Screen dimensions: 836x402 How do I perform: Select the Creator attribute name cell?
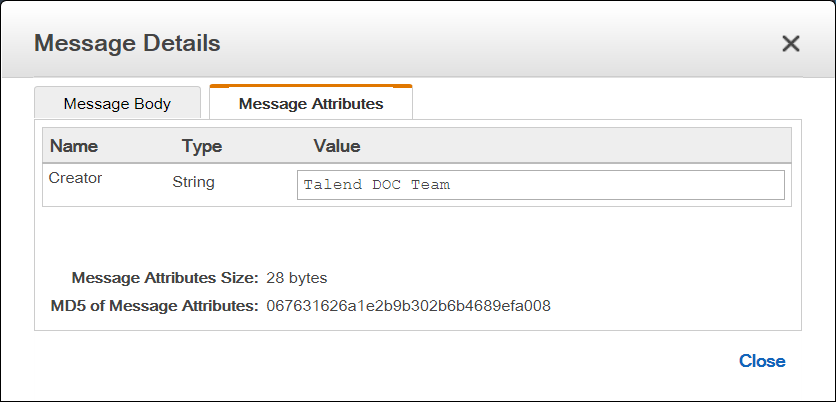76,178
